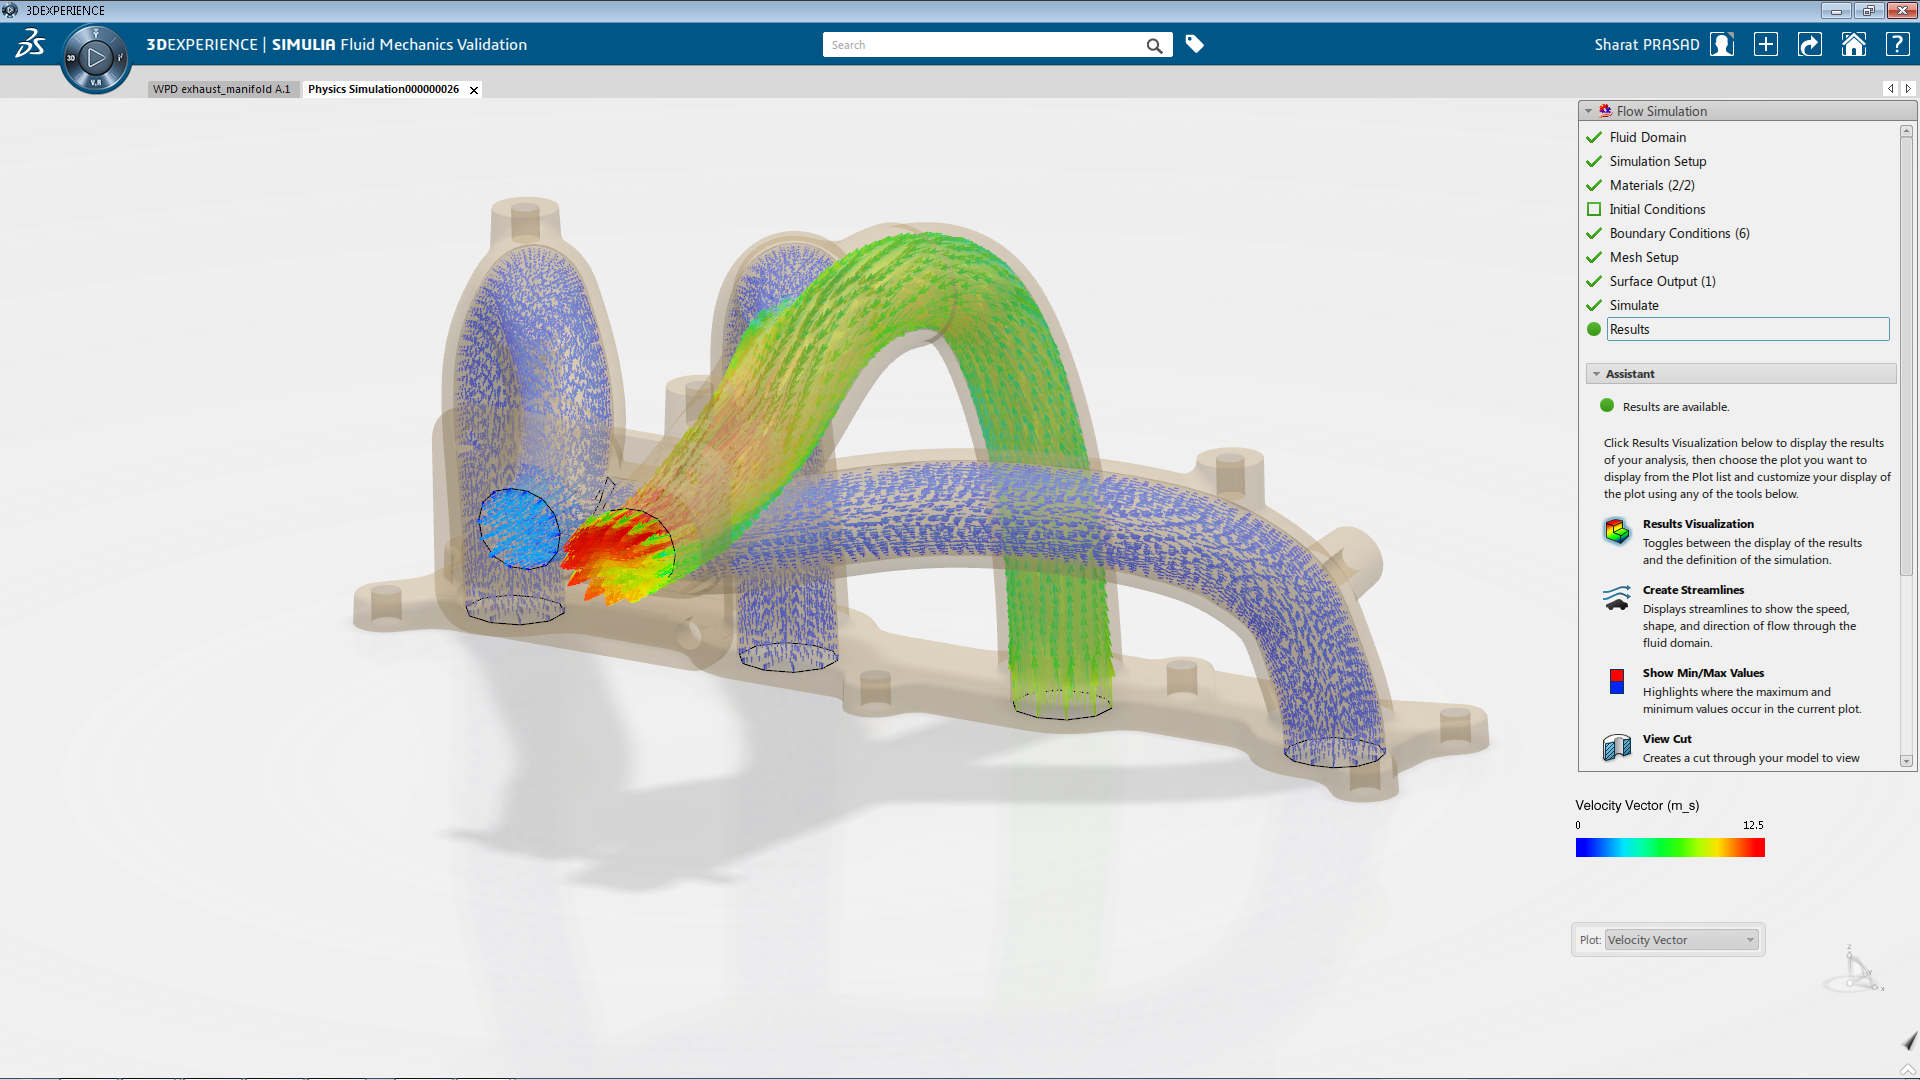This screenshot has width=1920, height=1080.
Task: Click the velocity color legend bar
Action: pyautogui.click(x=1670, y=848)
